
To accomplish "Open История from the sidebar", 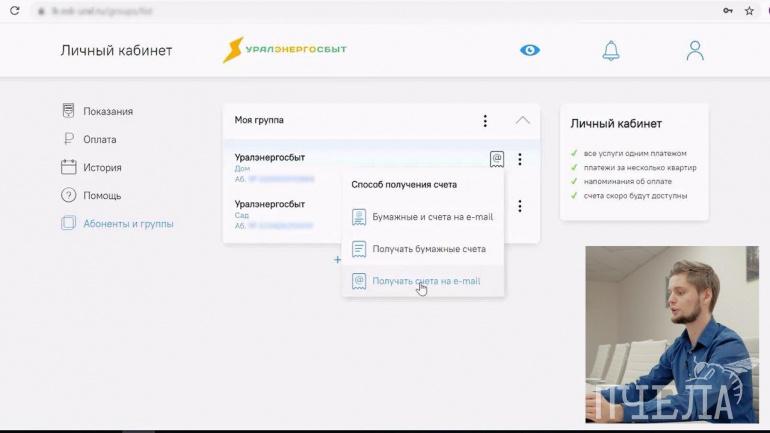I will (102, 167).
